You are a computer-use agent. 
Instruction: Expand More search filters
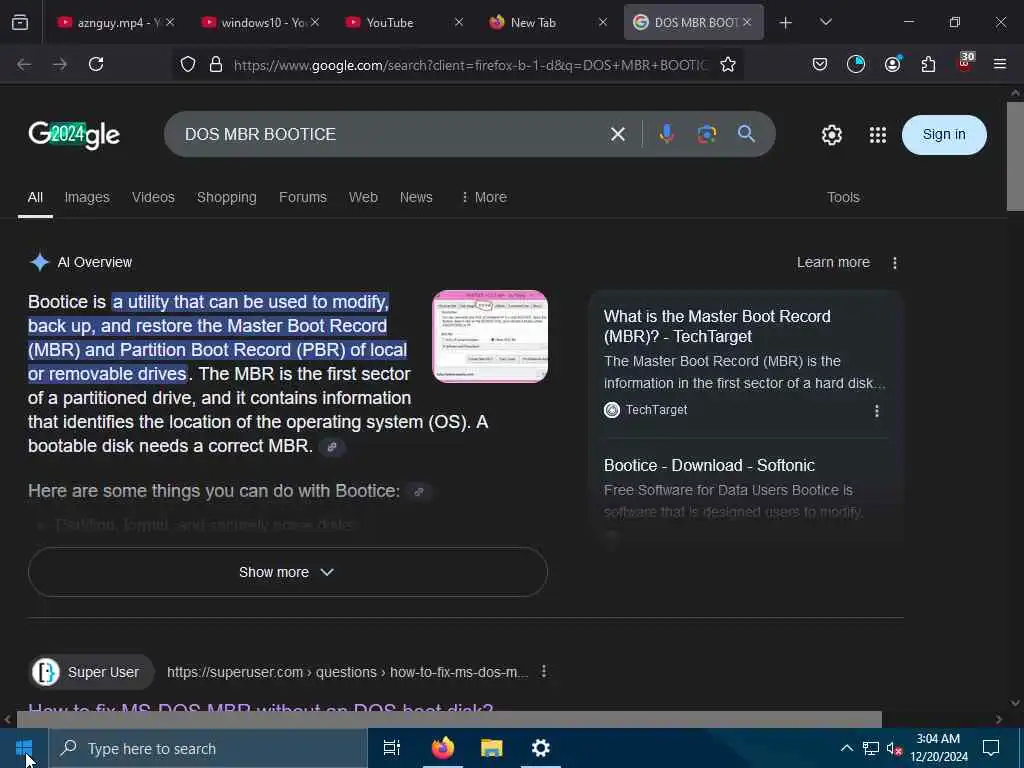[484, 197]
